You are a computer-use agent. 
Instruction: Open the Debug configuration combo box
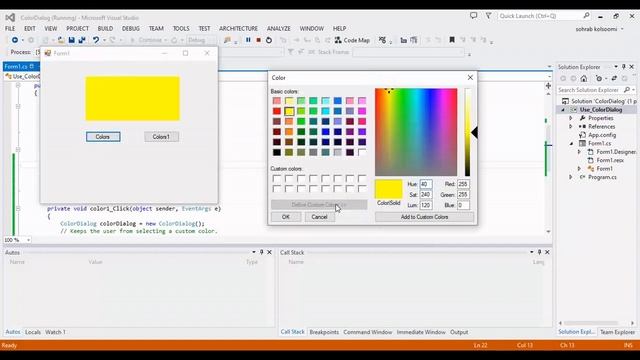(x=202, y=40)
